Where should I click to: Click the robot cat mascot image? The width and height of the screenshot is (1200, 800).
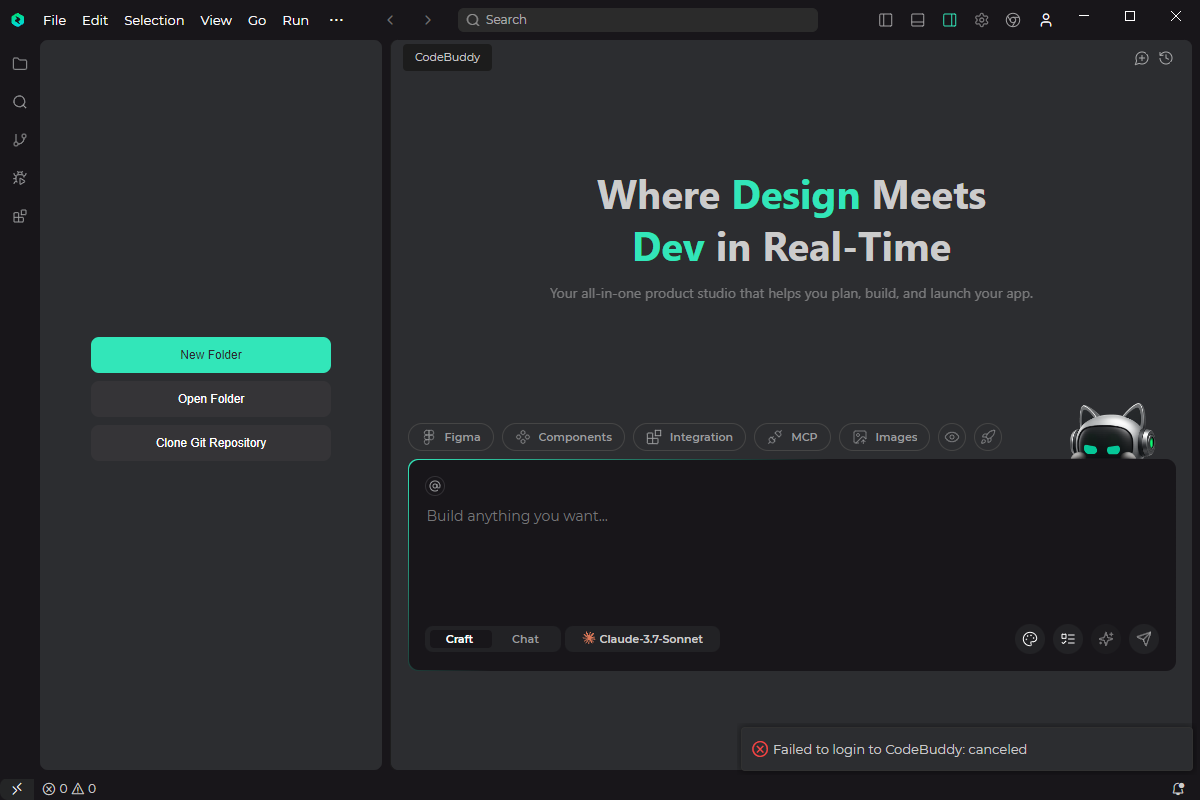[x=1111, y=432]
